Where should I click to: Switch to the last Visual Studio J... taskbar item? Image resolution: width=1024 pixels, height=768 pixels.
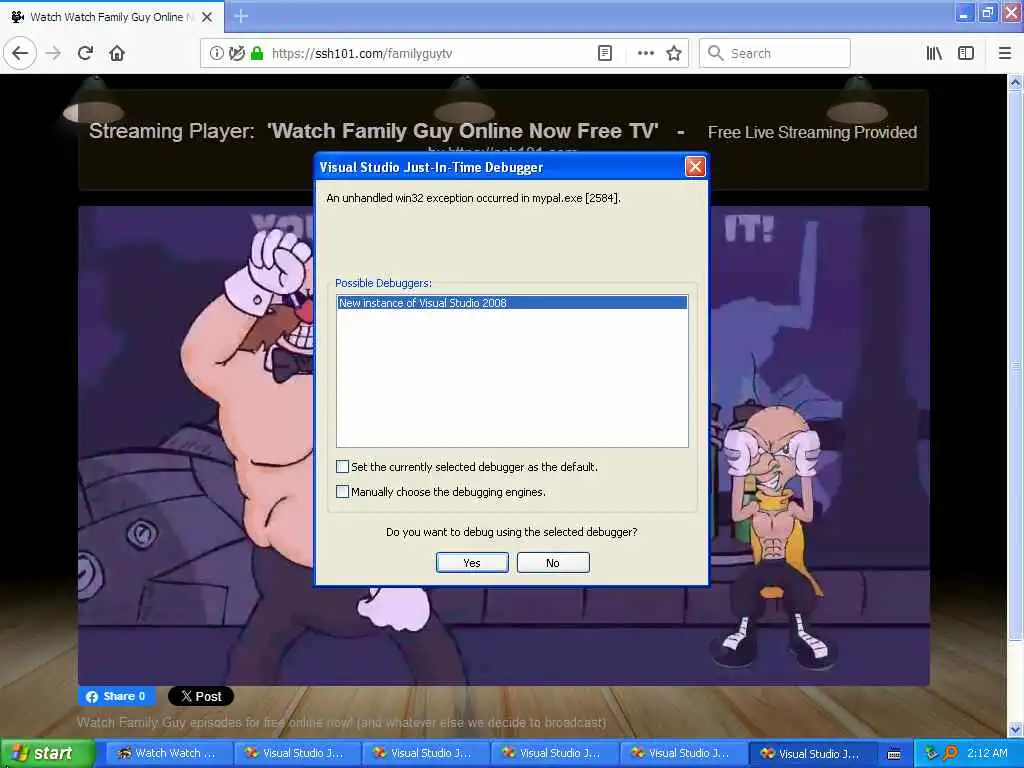[x=812, y=754]
